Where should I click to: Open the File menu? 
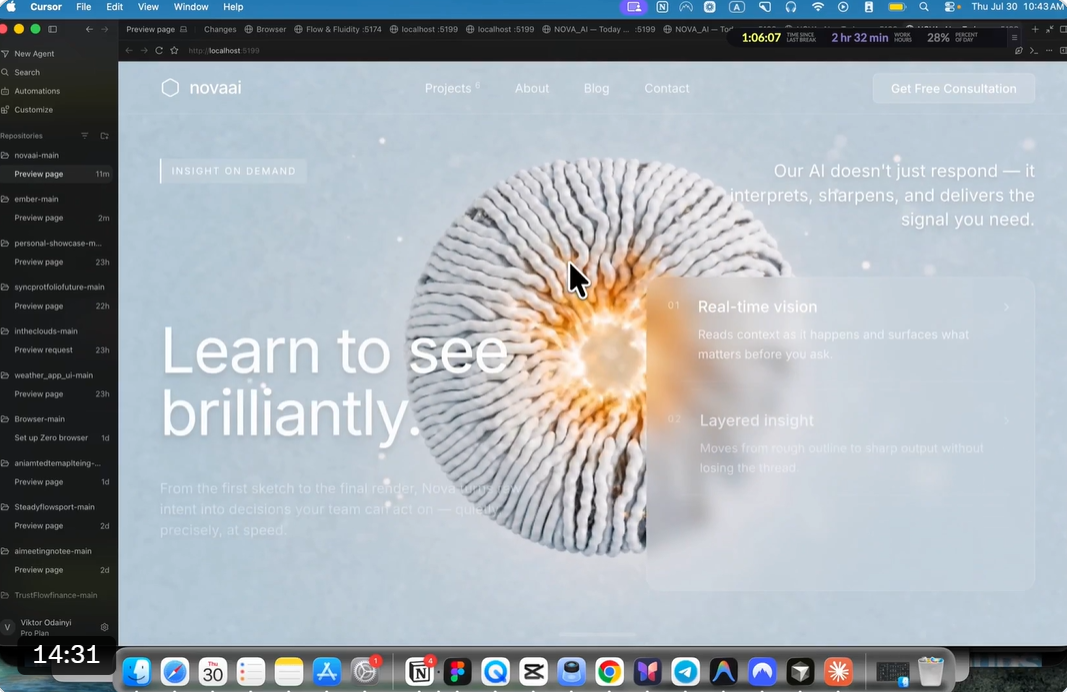click(84, 7)
